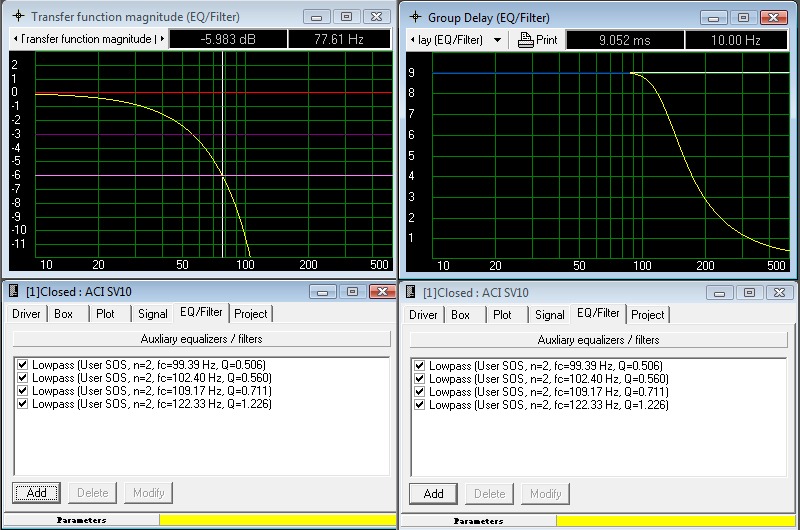
Task: Switch to the Driver tab in the left window
Action: (26, 314)
